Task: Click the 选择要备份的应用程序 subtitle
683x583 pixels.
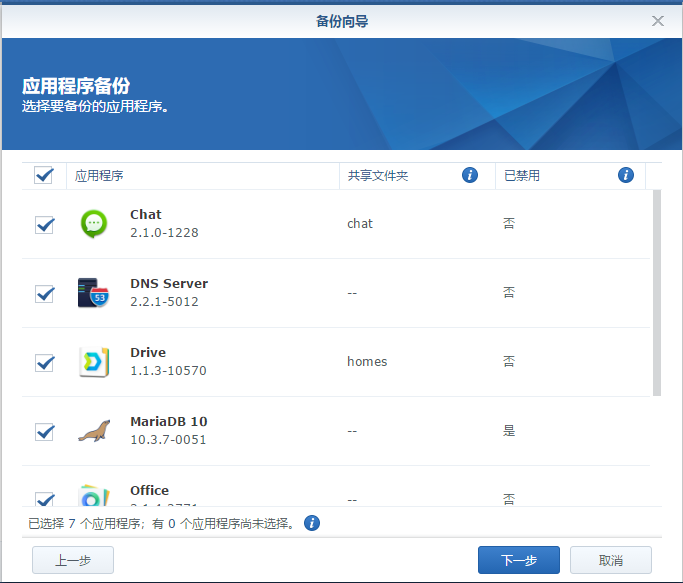Action: [95, 106]
